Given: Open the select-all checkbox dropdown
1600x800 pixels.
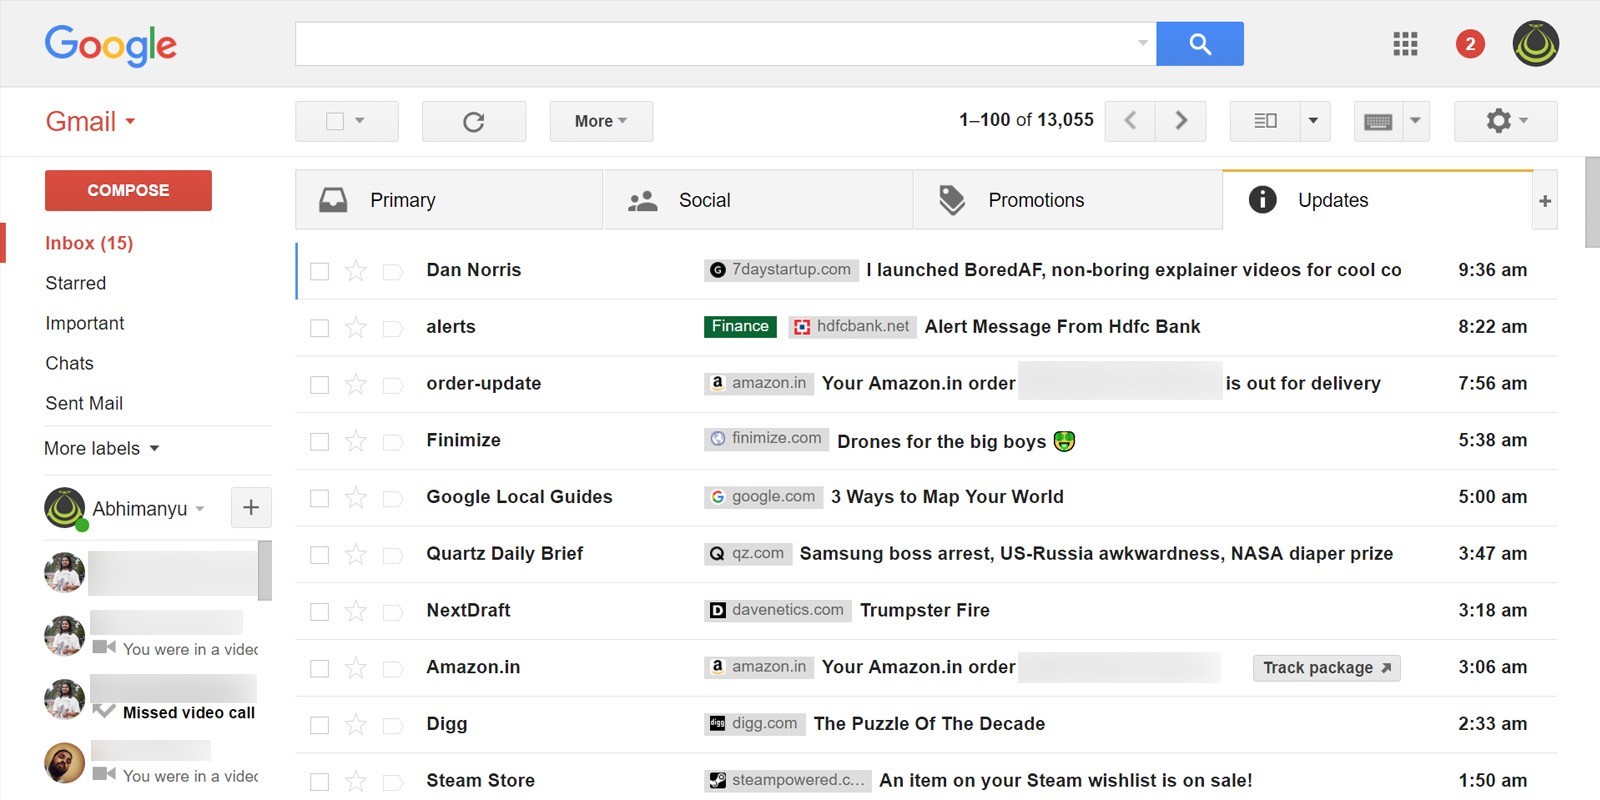Looking at the screenshot, I should pos(360,121).
